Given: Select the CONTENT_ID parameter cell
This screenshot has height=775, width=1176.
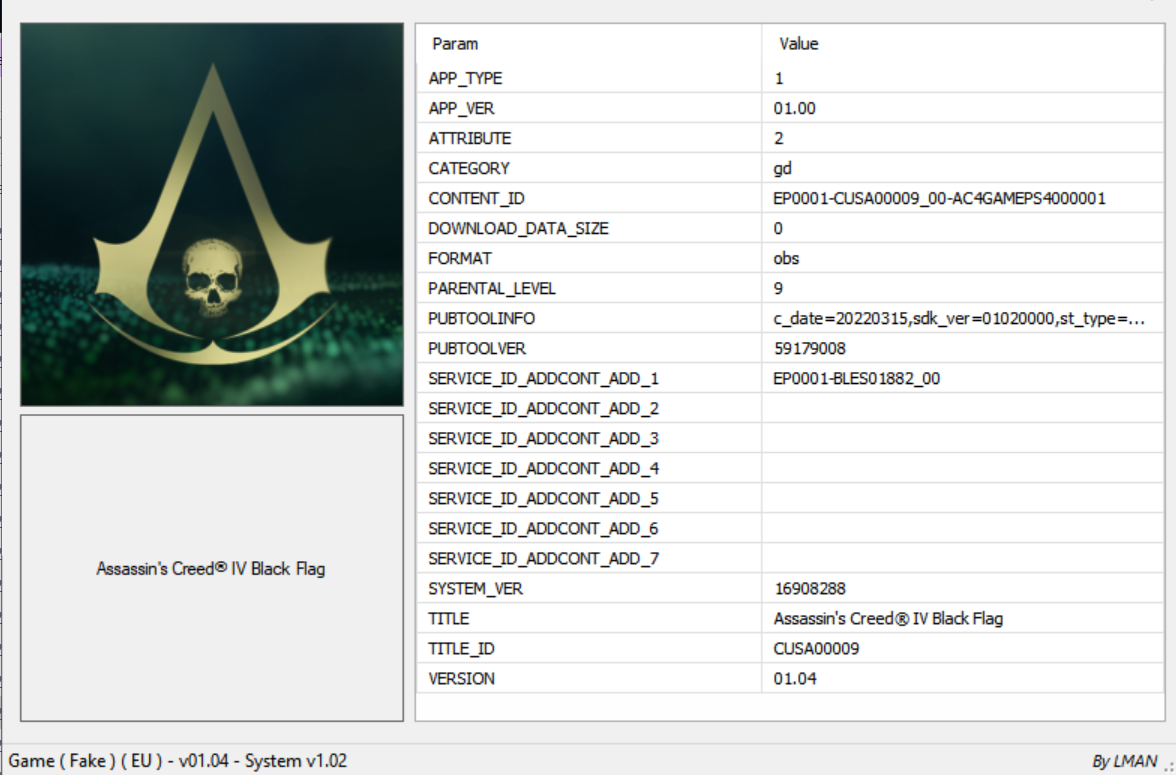Looking at the screenshot, I should point(589,198).
